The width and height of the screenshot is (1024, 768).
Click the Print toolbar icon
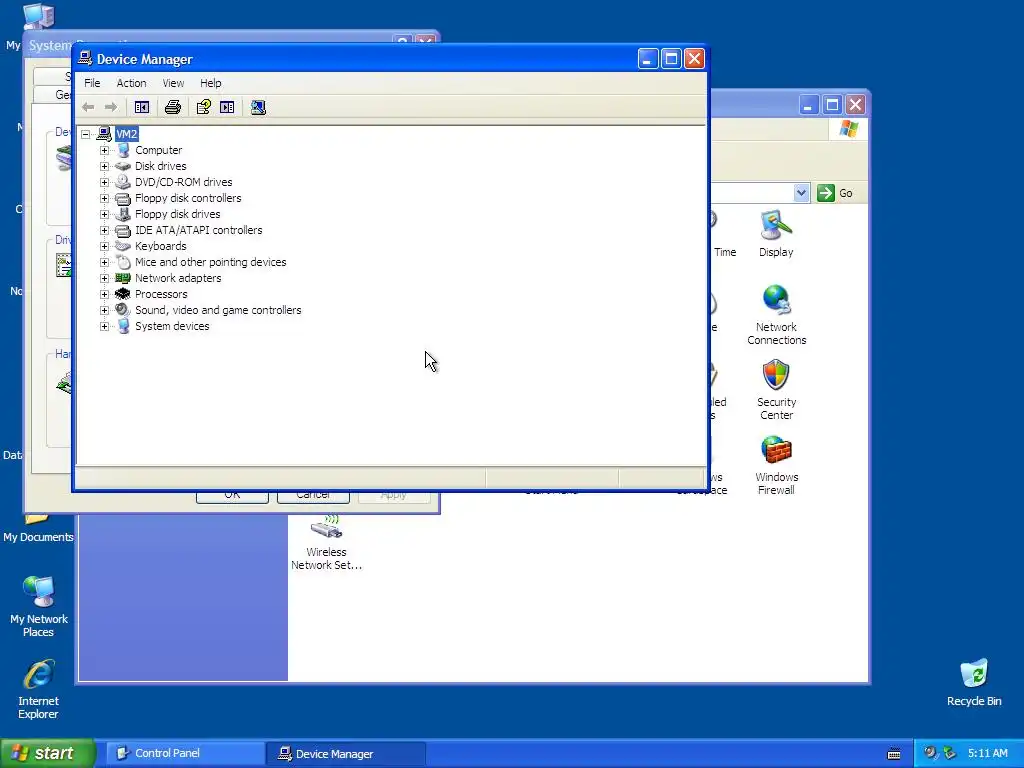pyautogui.click(x=172, y=107)
